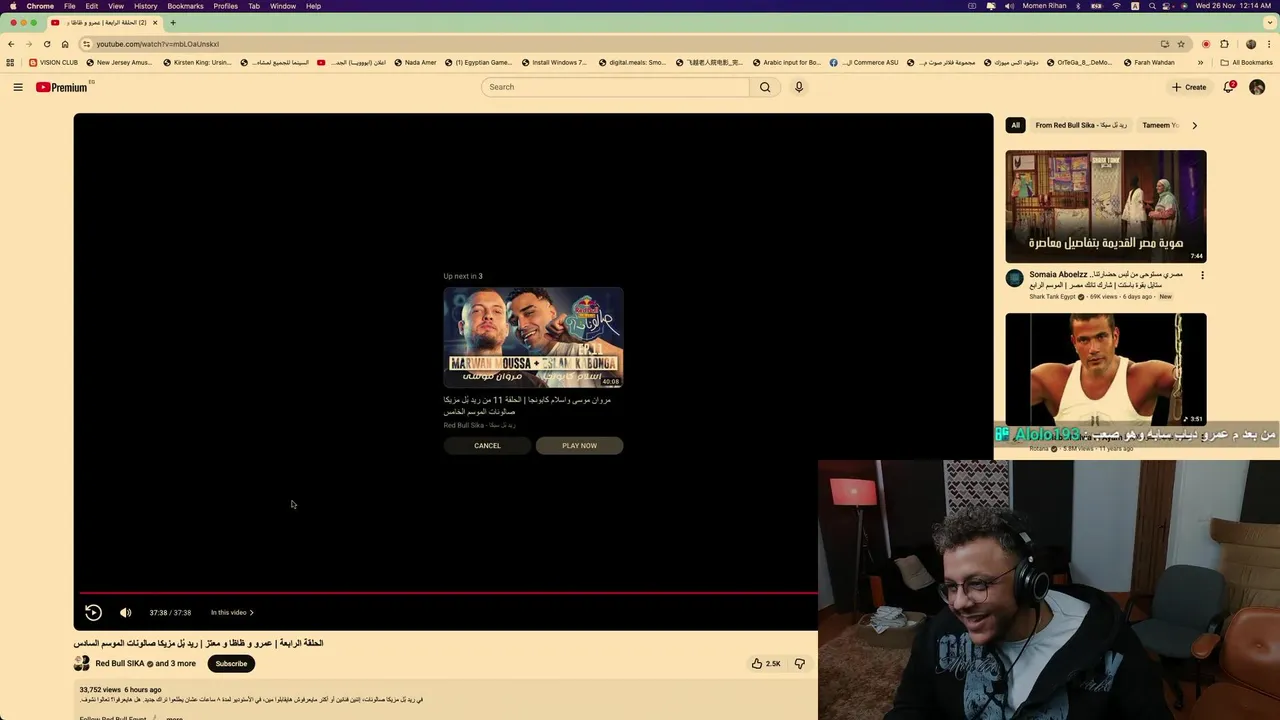This screenshot has height=720, width=1280.
Task: Open Chrome Window menu
Action: click(283, 6)
